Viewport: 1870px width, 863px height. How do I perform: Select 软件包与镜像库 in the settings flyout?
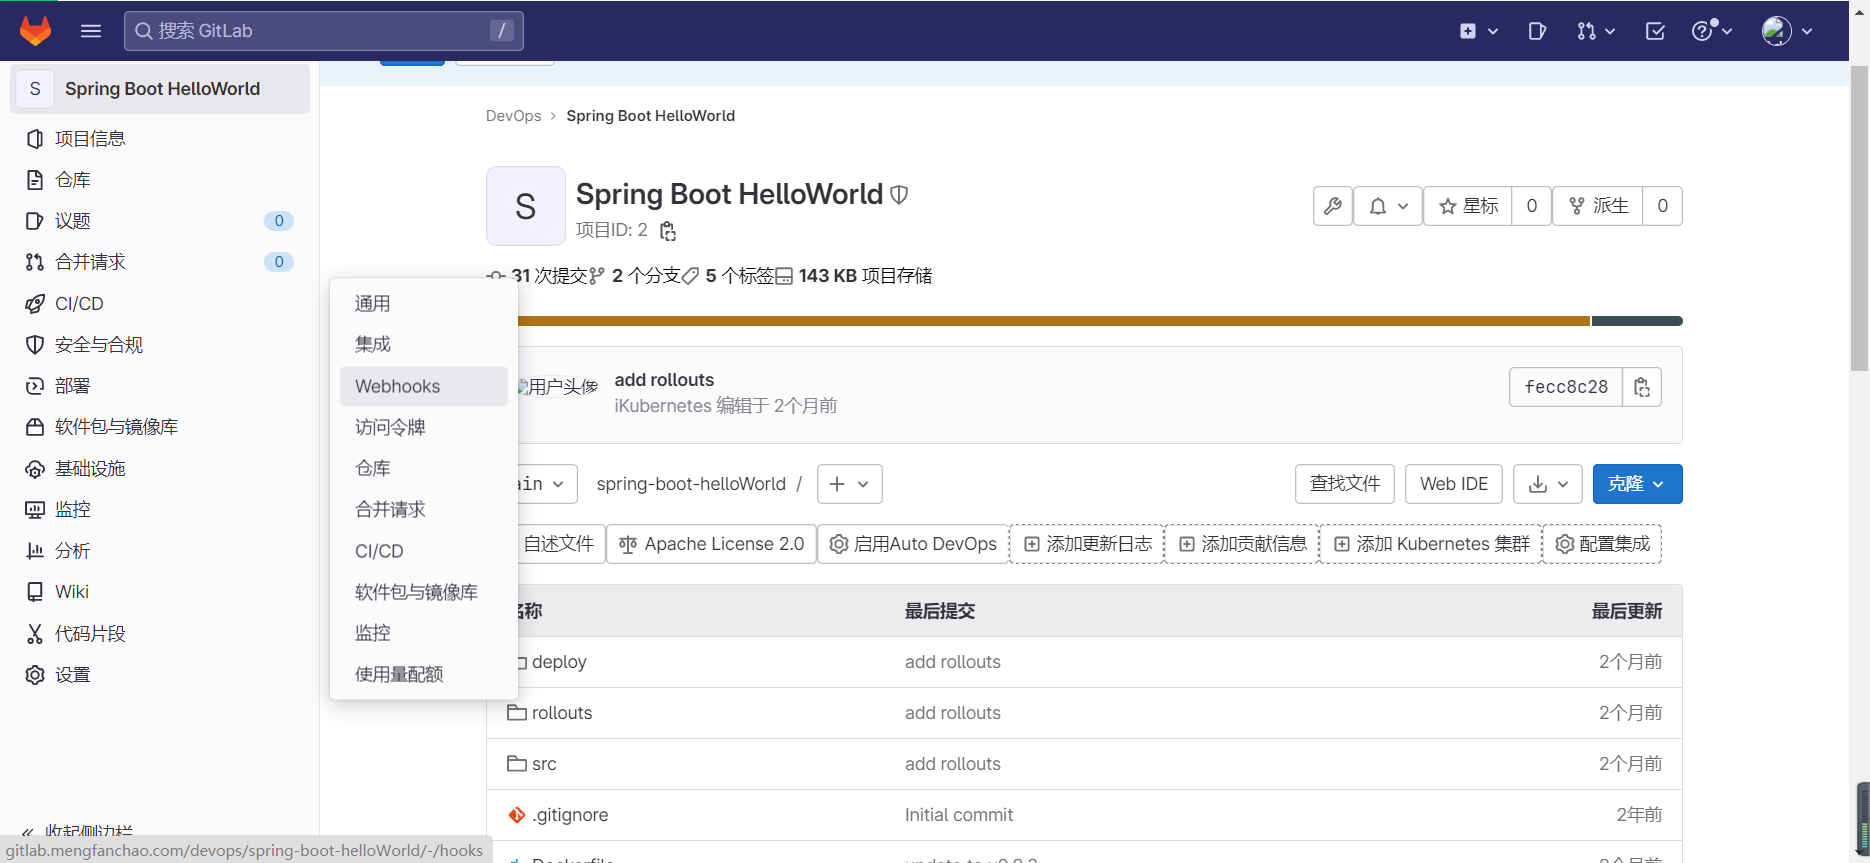pyautogui.click(x=424, y=592)
